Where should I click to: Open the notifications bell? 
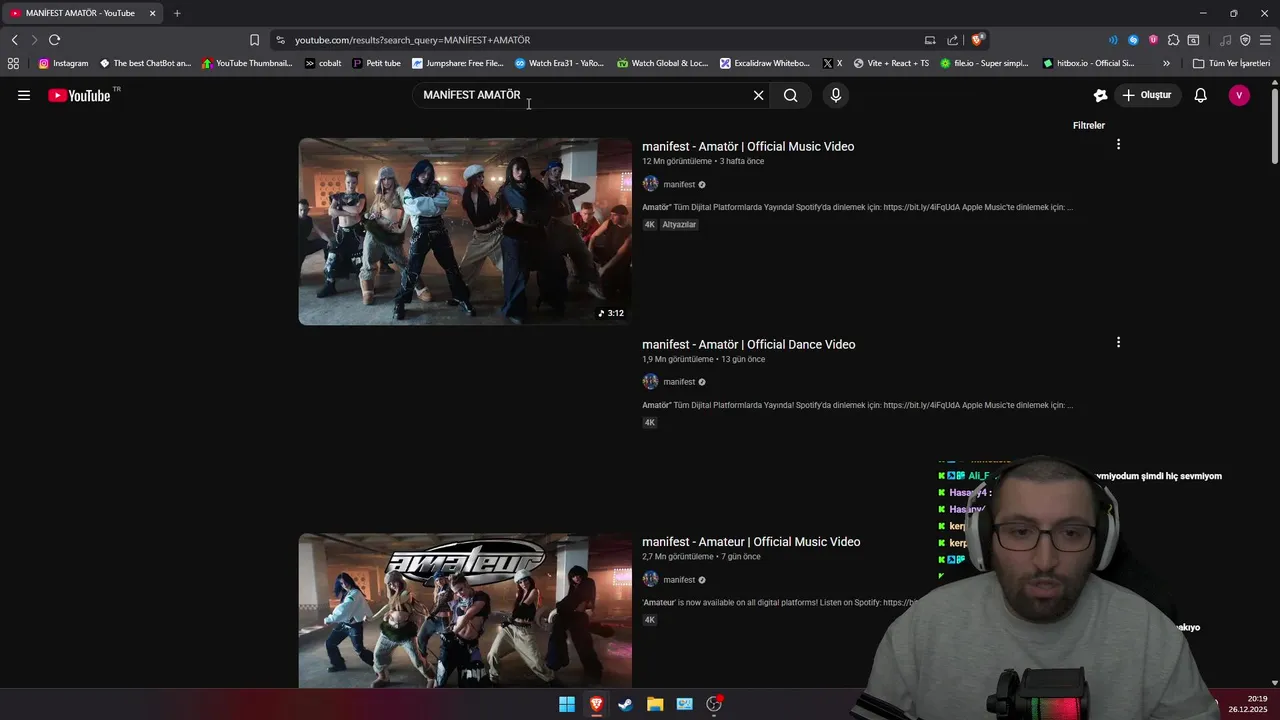(1201, 95)
